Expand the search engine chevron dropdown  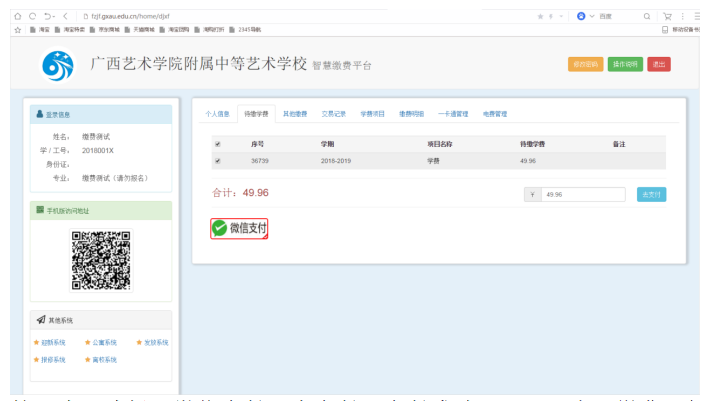point(592,16)
